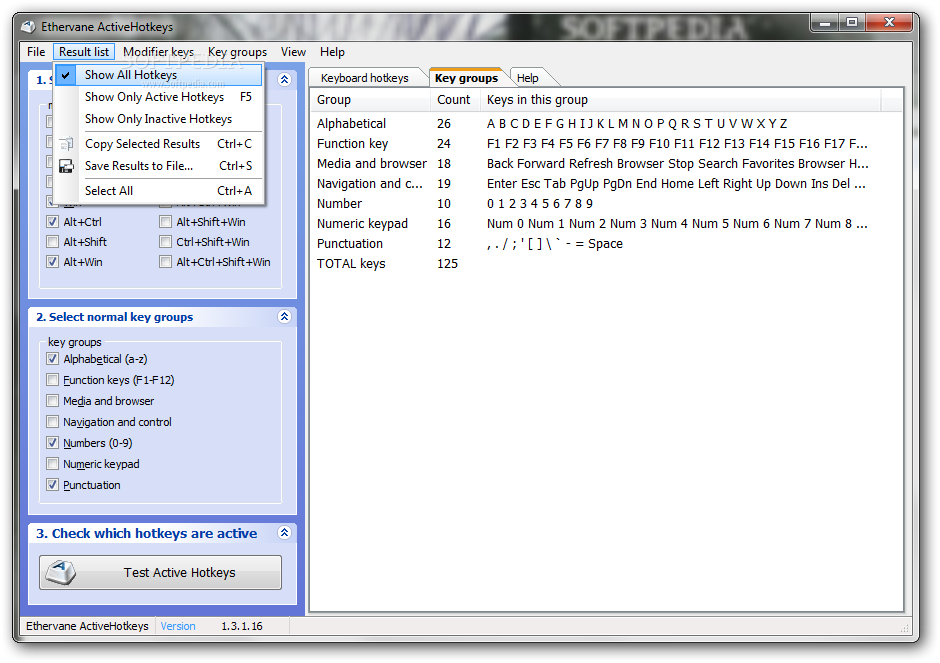Close the Result list menu
Viewport: 940px width, 663px height.
click(x=84, y=52)
